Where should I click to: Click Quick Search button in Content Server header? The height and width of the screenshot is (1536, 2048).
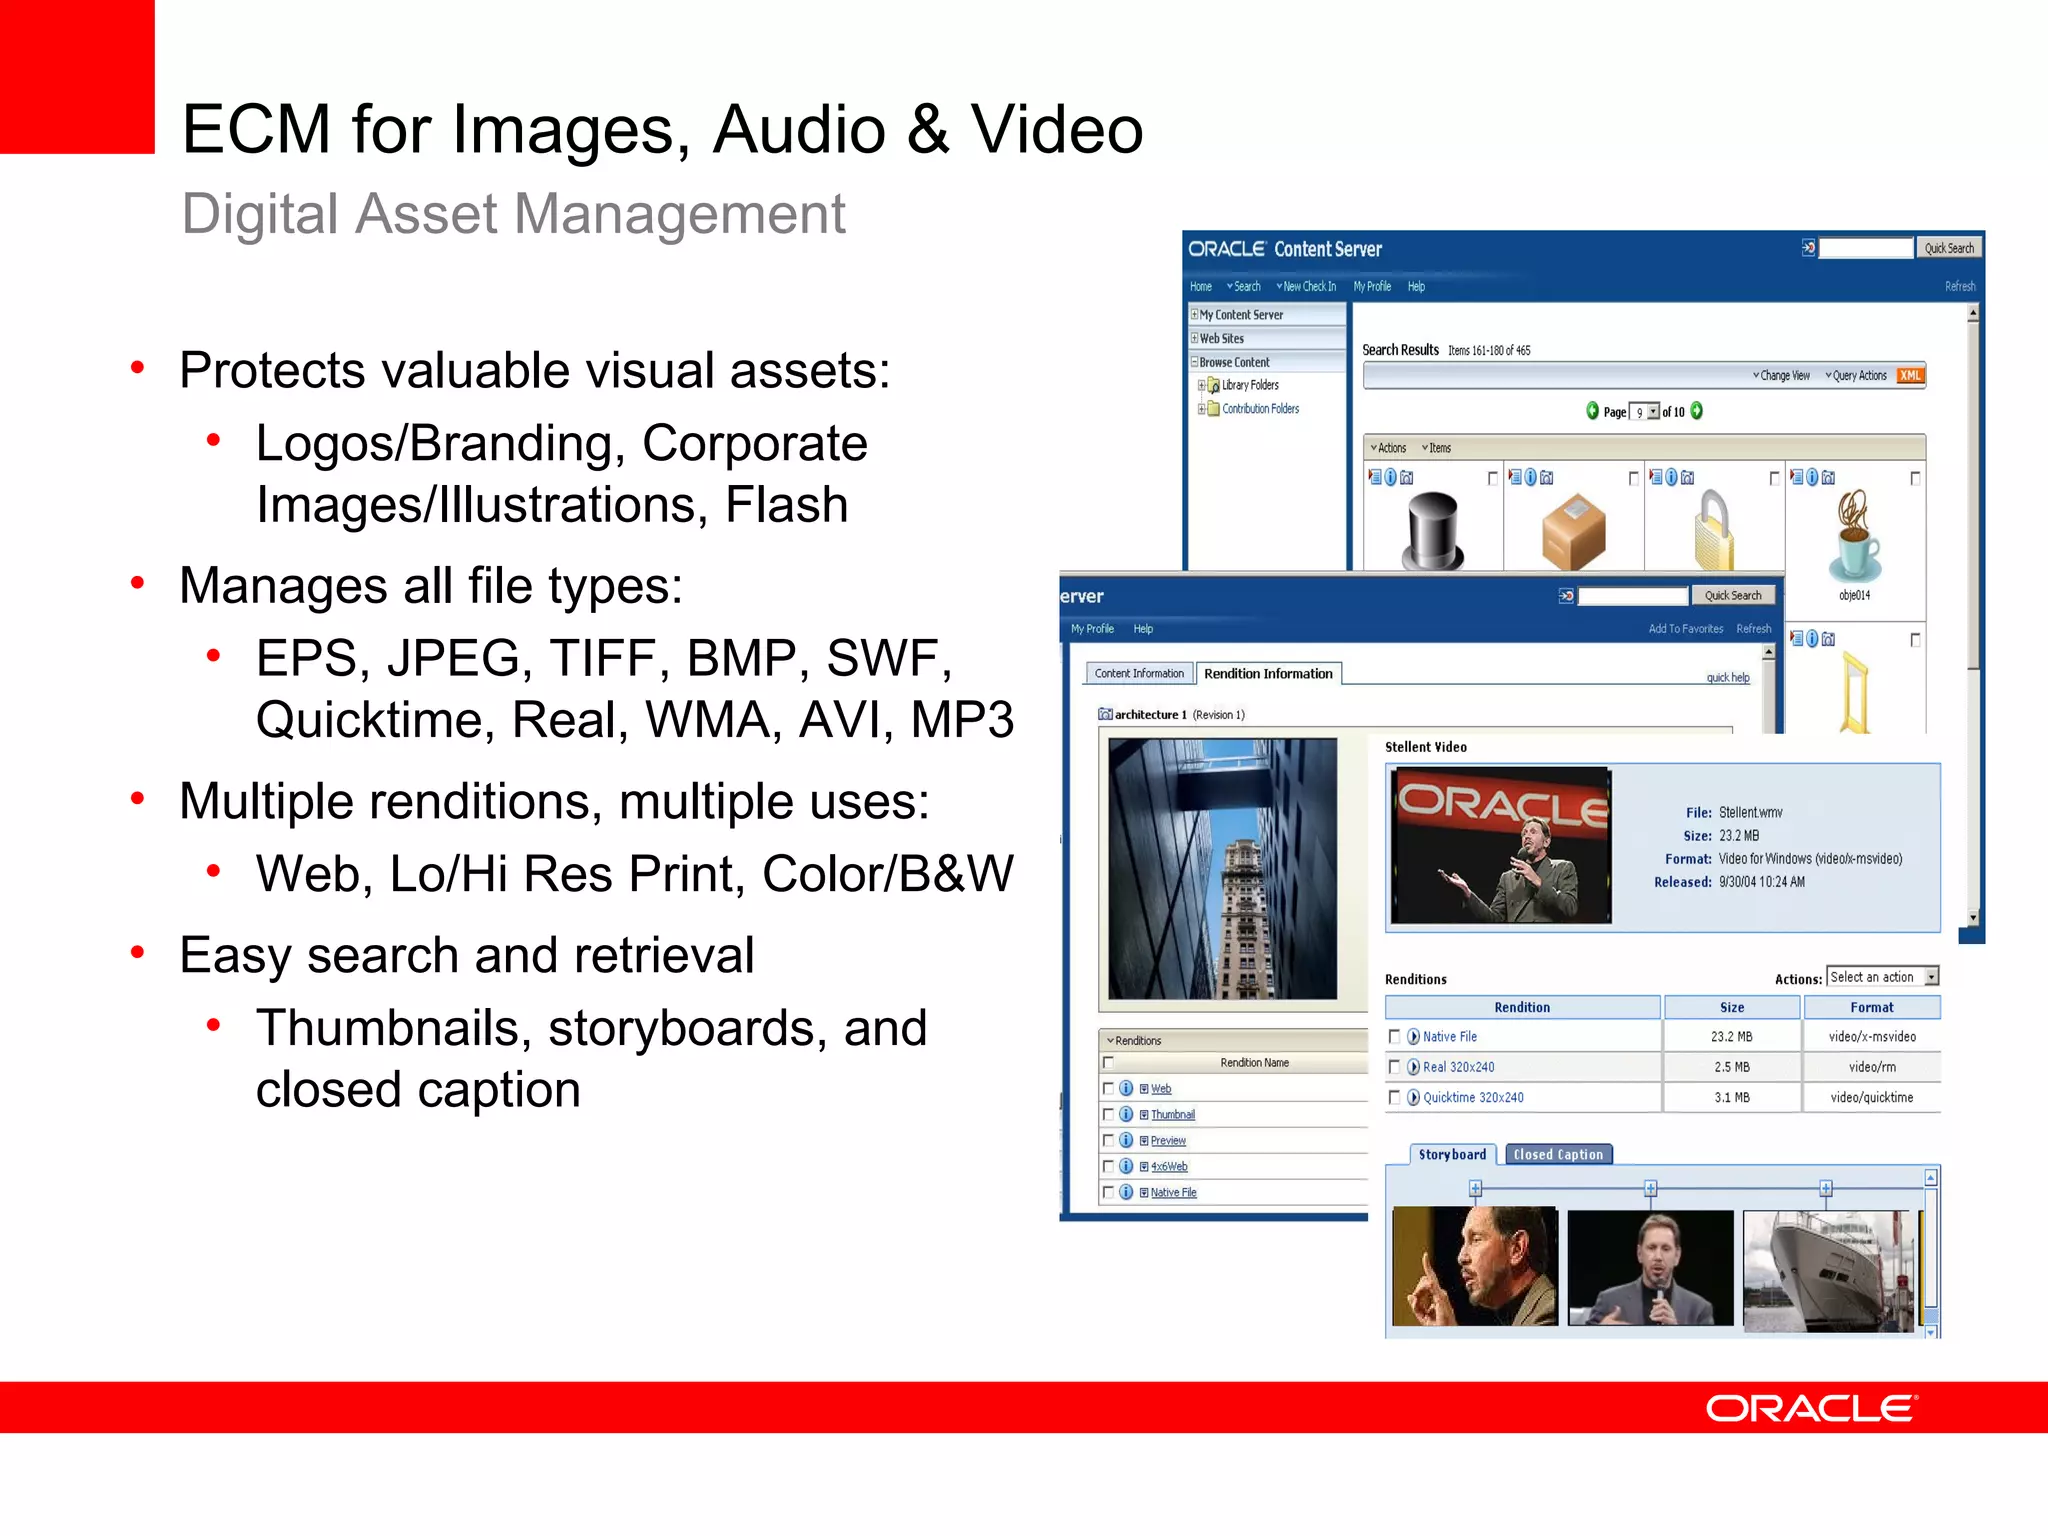pos(1948,248)
